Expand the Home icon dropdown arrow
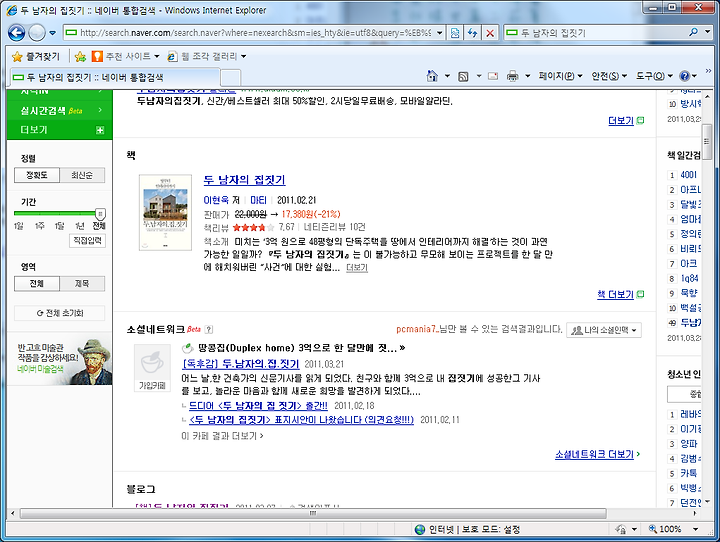The width and height of the screenshot is (720, 542). [447, 76]
